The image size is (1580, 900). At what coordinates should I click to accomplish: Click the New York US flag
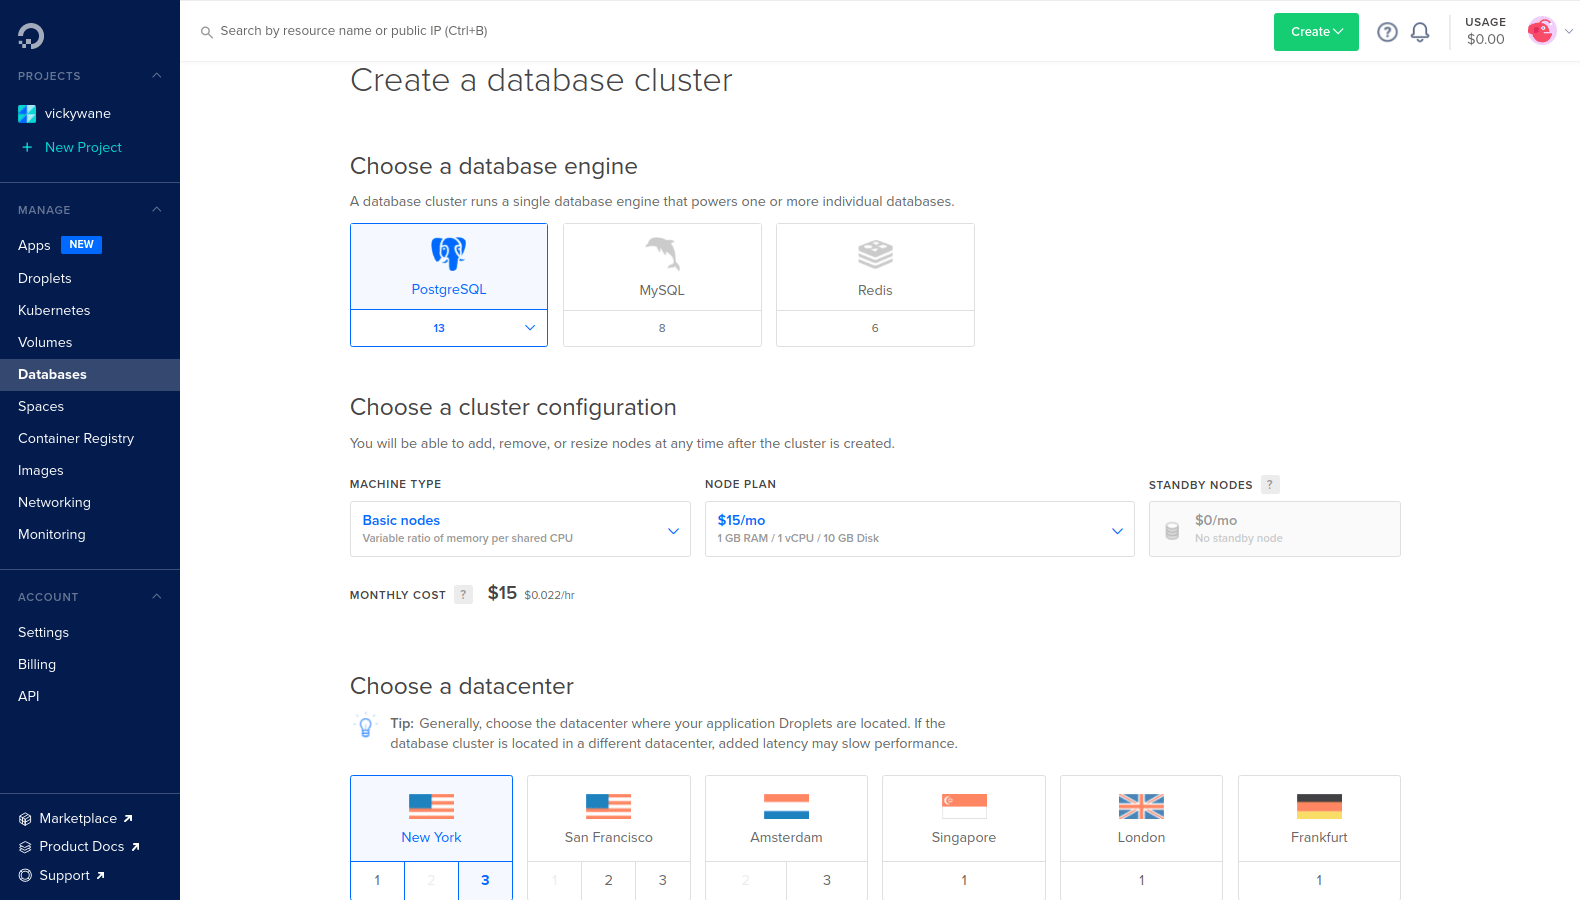pyautogui.click(x=431, y=806)
